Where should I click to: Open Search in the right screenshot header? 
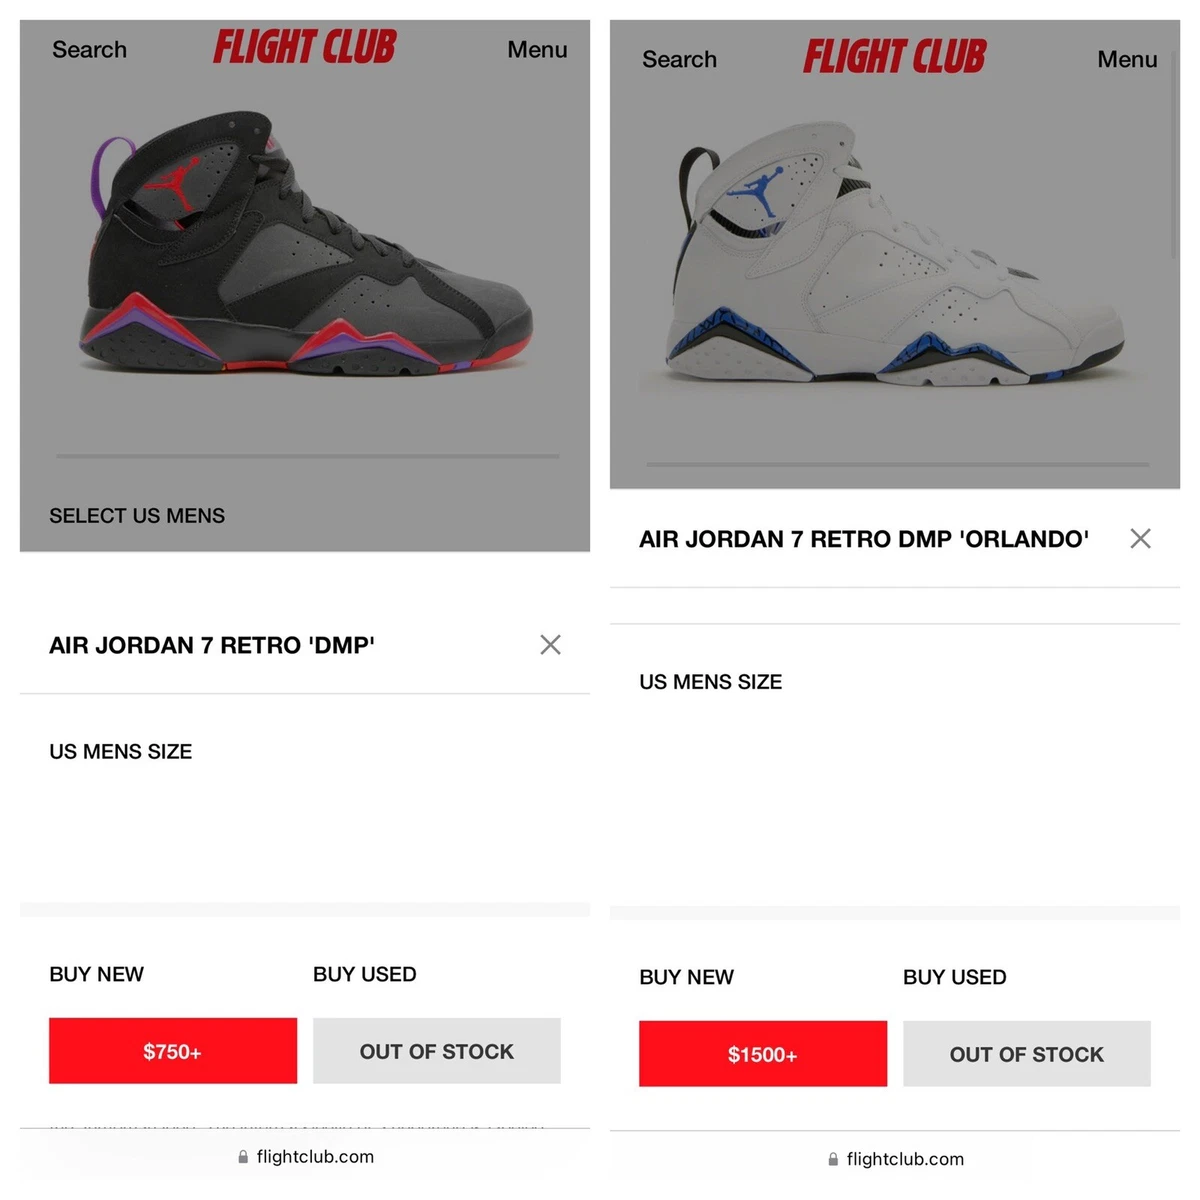pyautogui.click(x=679, y=59)
